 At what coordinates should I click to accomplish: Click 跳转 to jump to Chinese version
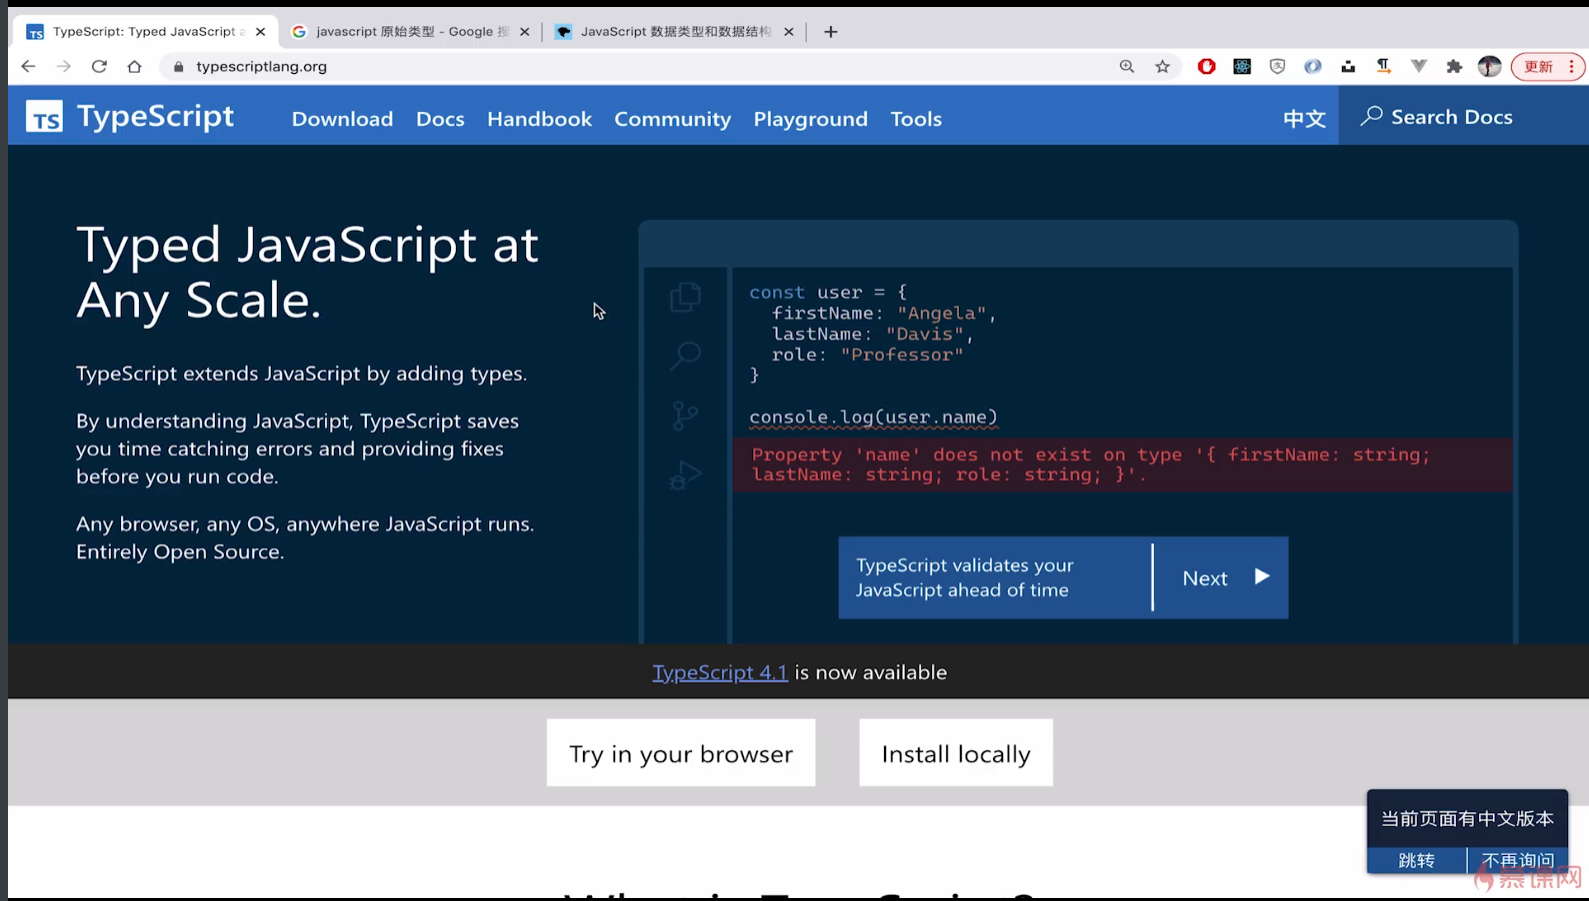1416,860
